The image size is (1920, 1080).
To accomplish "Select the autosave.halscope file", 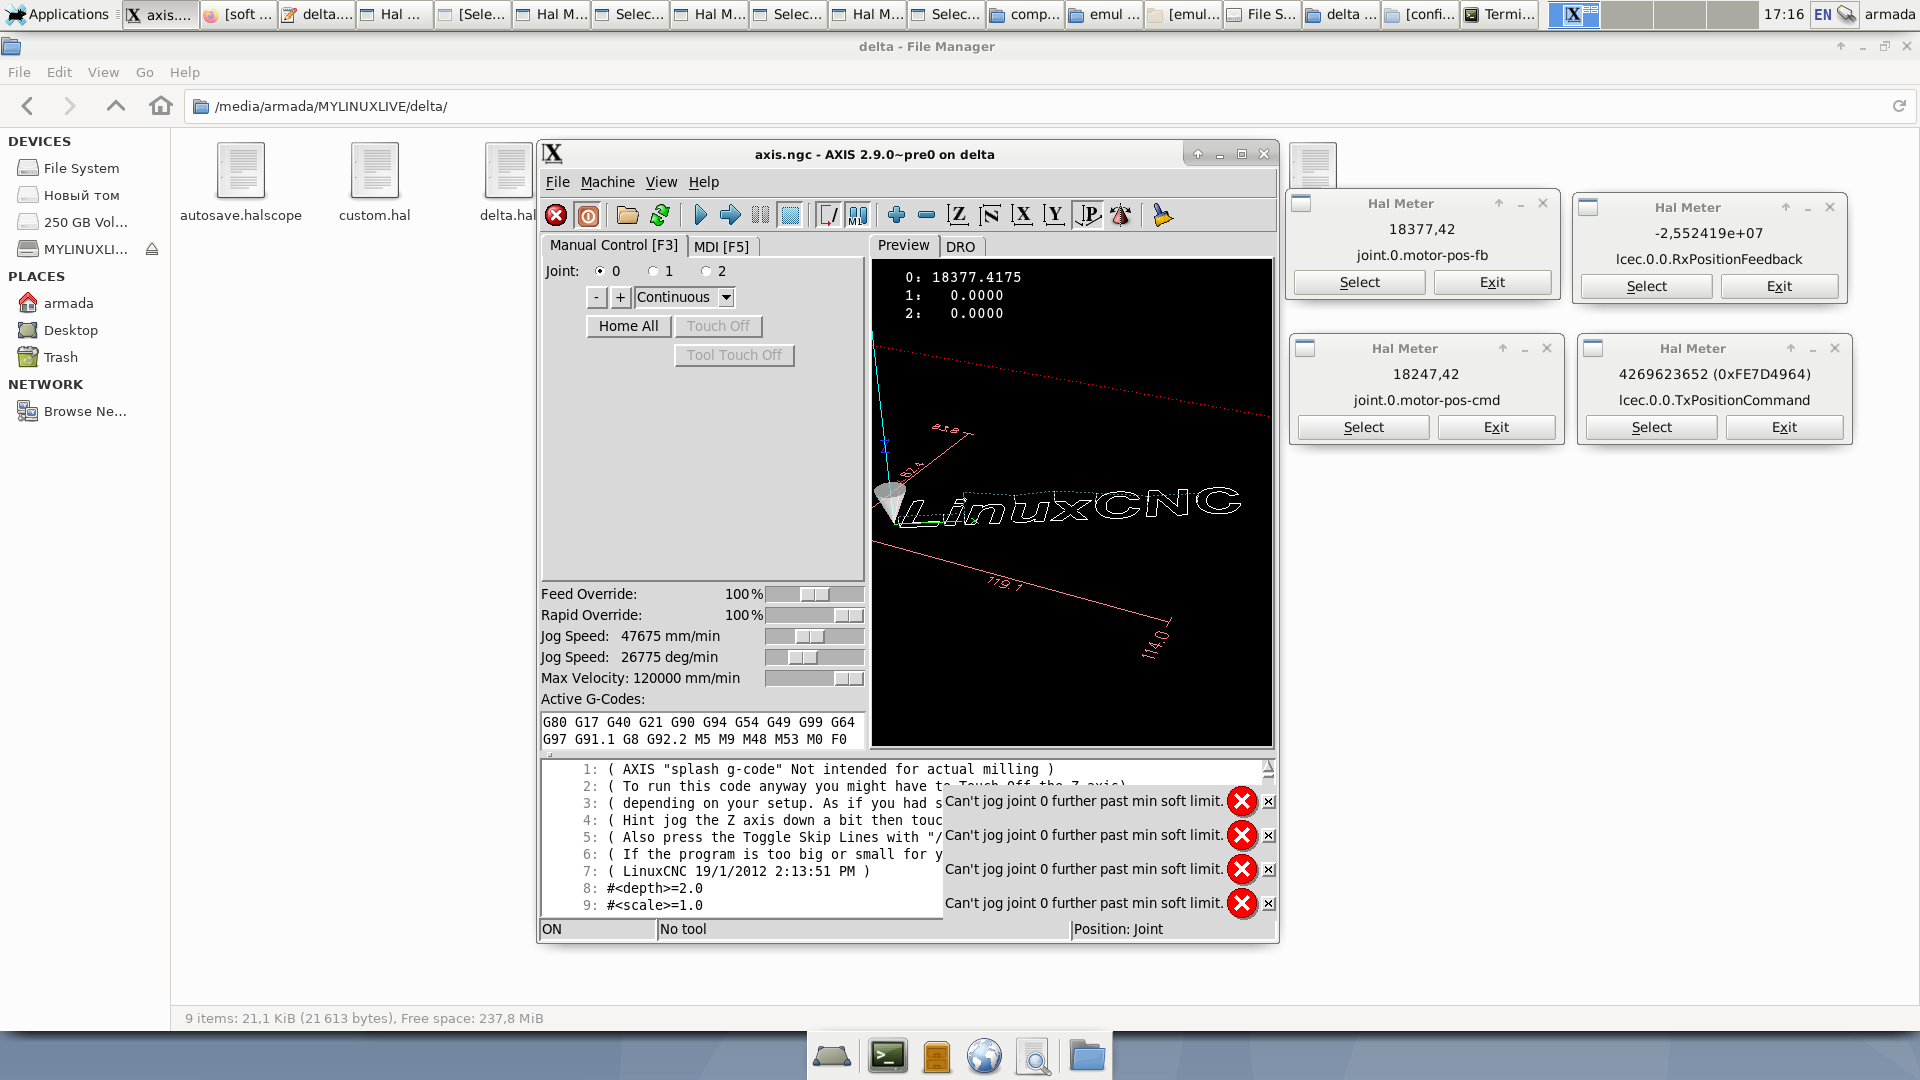I will 241,182.
